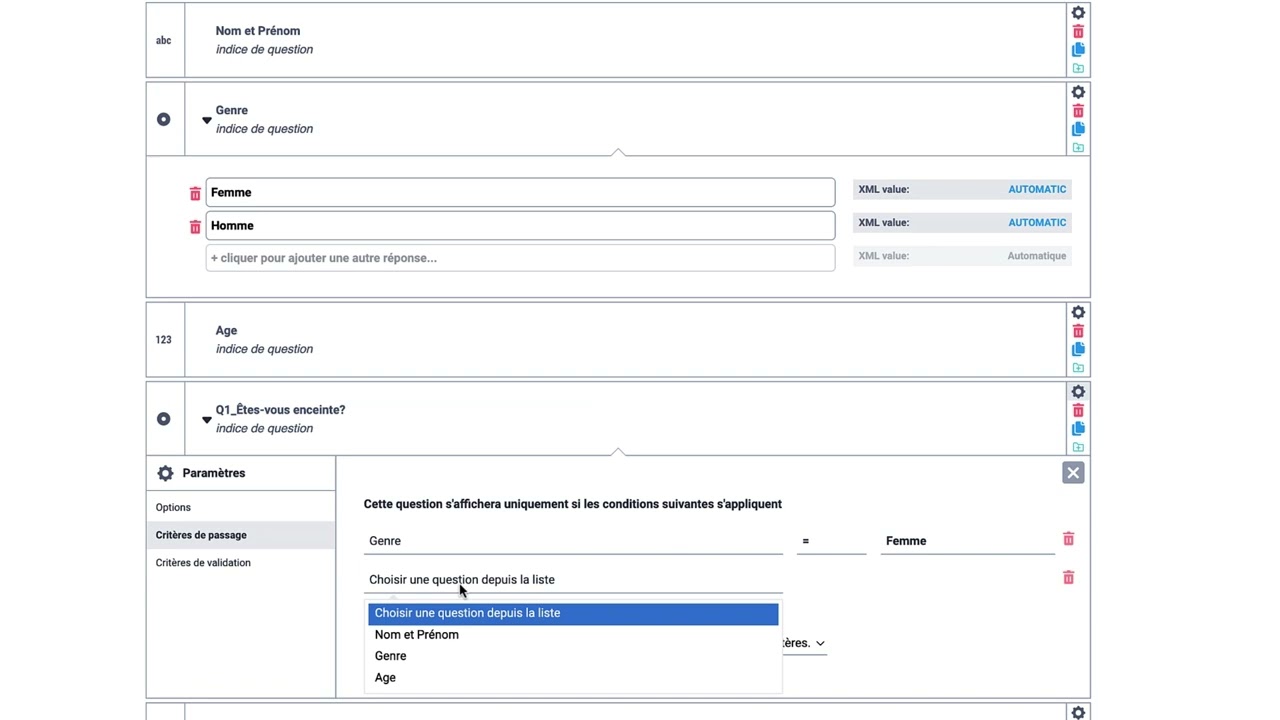Close the Paramètres settings panel
Screen dimensions: 1280x720
[1073, 473]
